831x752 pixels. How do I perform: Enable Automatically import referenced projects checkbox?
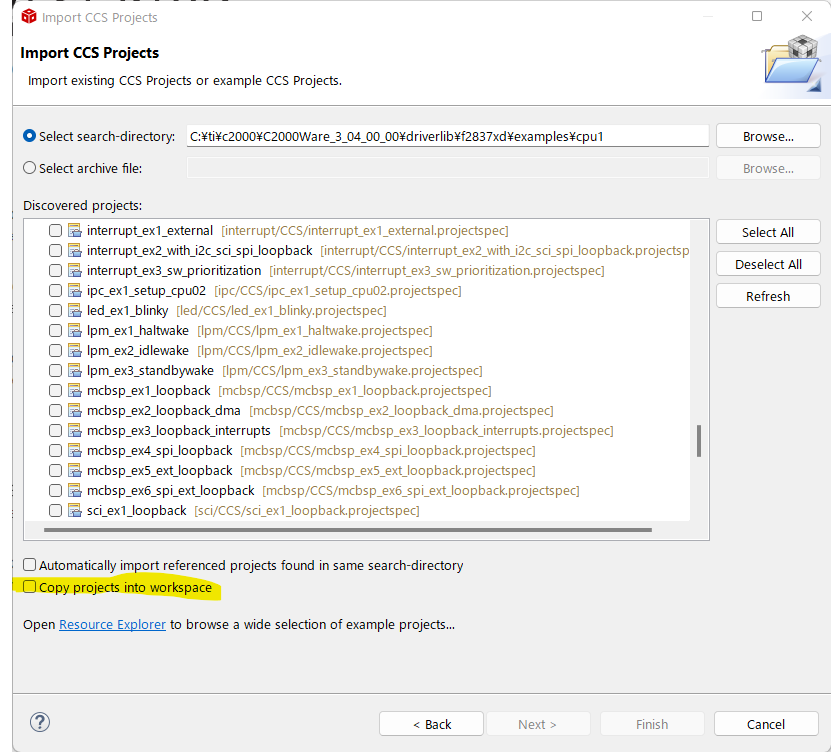[30, 565]
